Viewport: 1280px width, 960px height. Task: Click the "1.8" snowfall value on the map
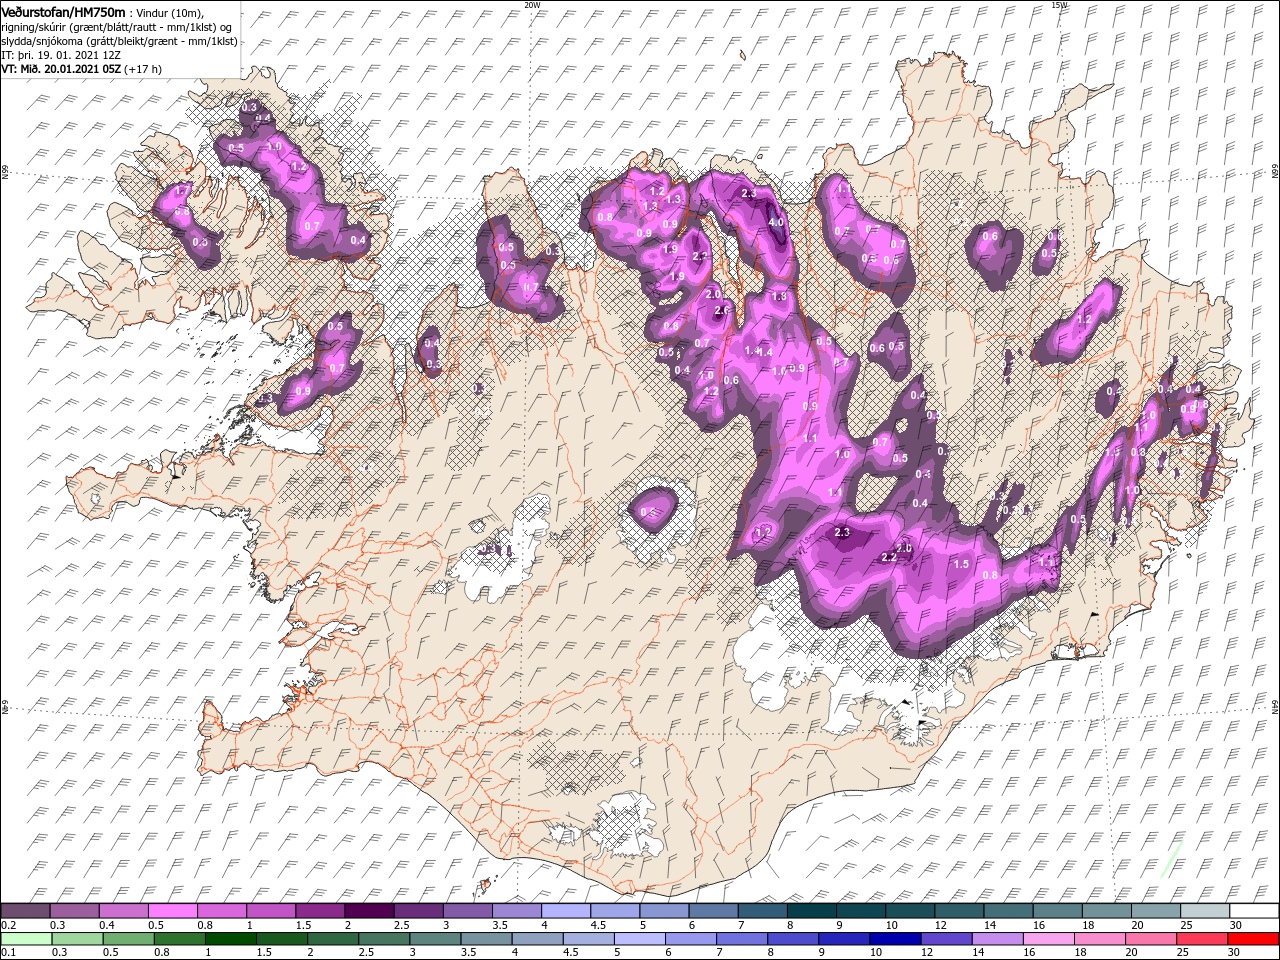click(779, 297)
